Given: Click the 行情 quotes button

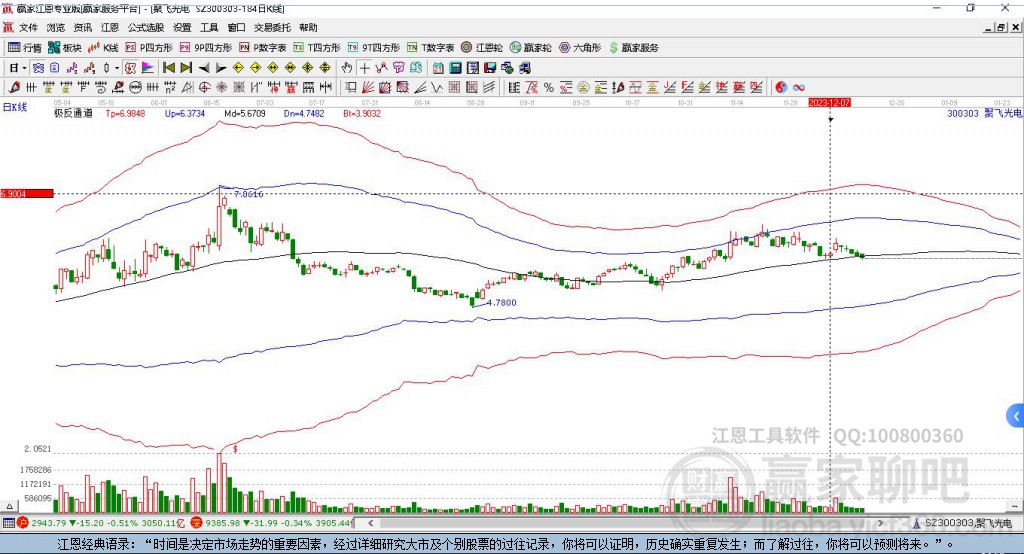Looking at the screenshot, I should [24, 48].
